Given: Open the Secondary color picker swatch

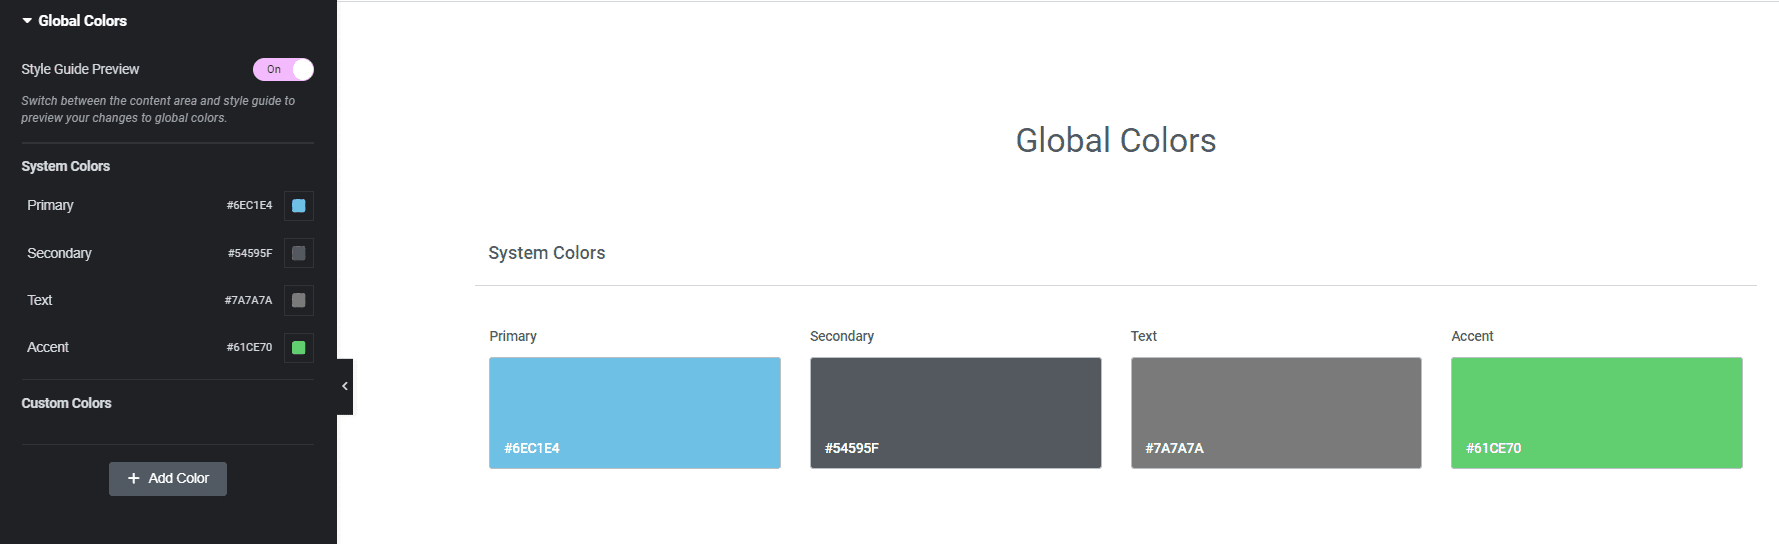Looking at the screenshot, I should coord(298,253).
